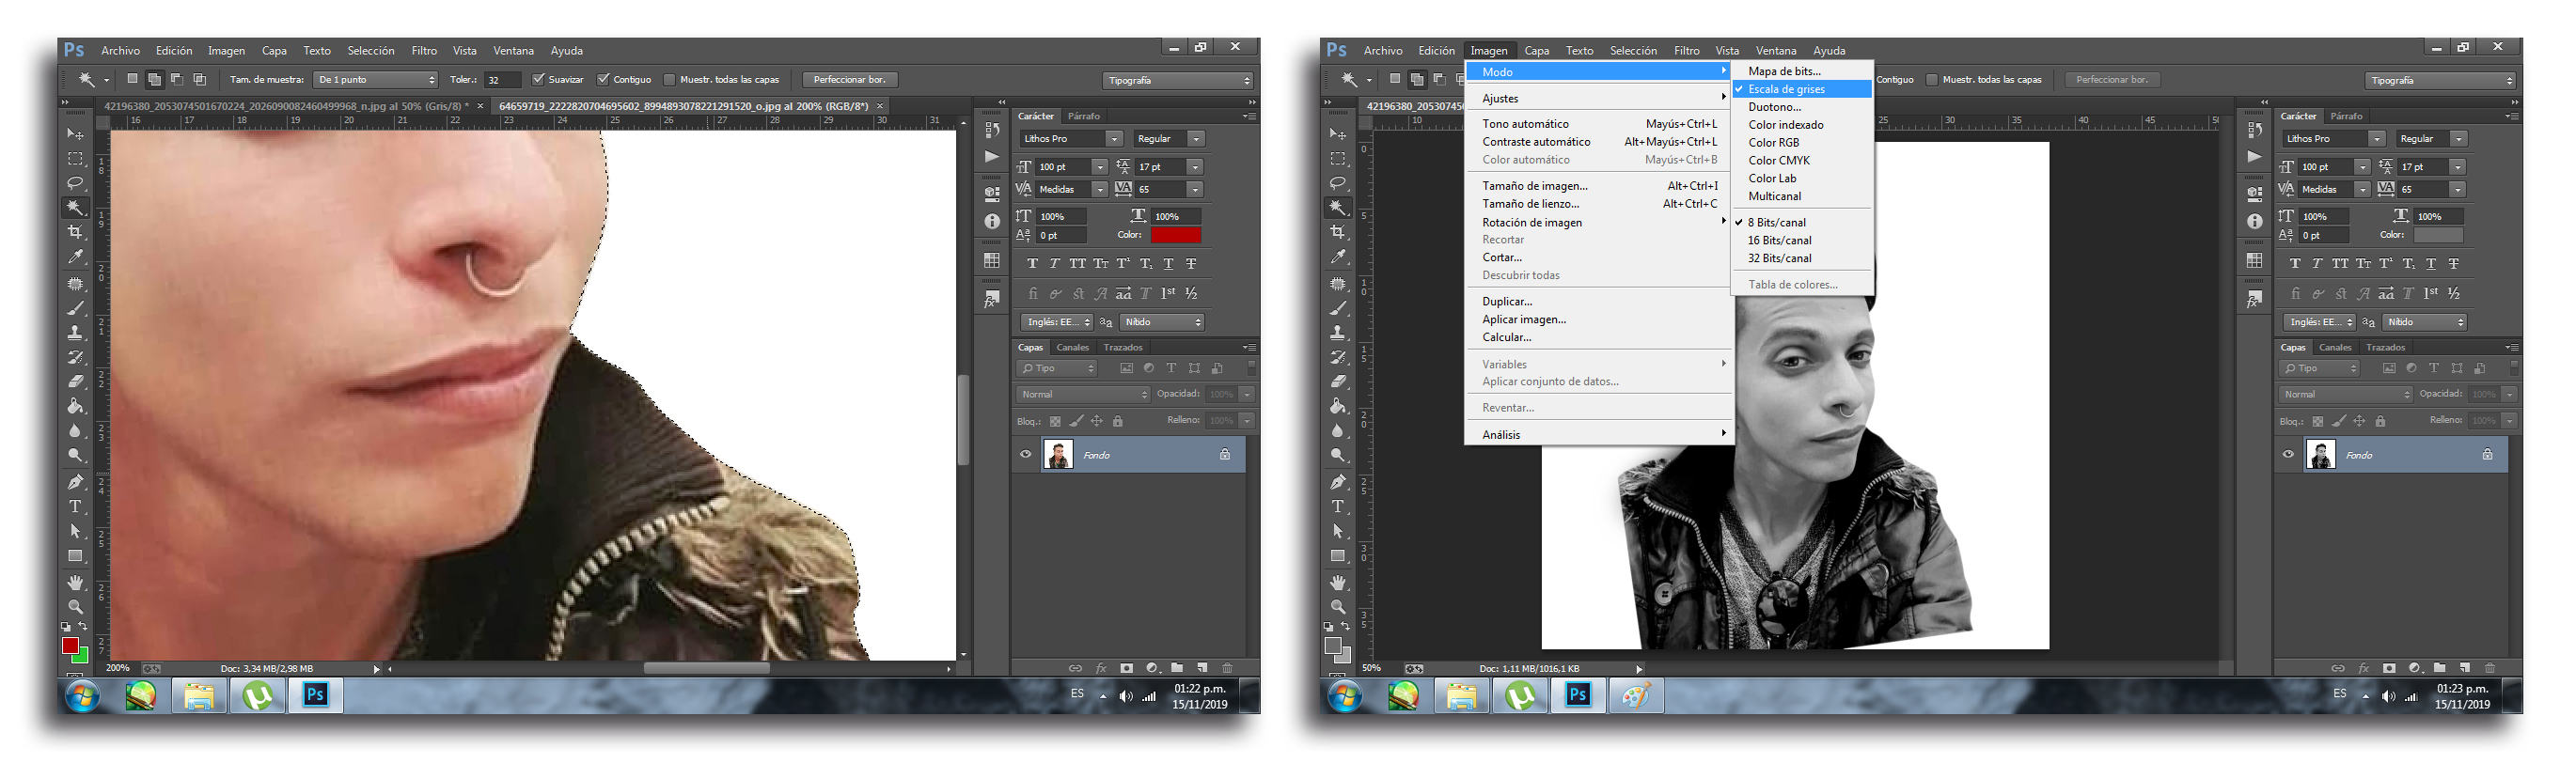Click the Toler. field showing 32
This screenshot has height=763, width=2576.
(x=502, y=79)
